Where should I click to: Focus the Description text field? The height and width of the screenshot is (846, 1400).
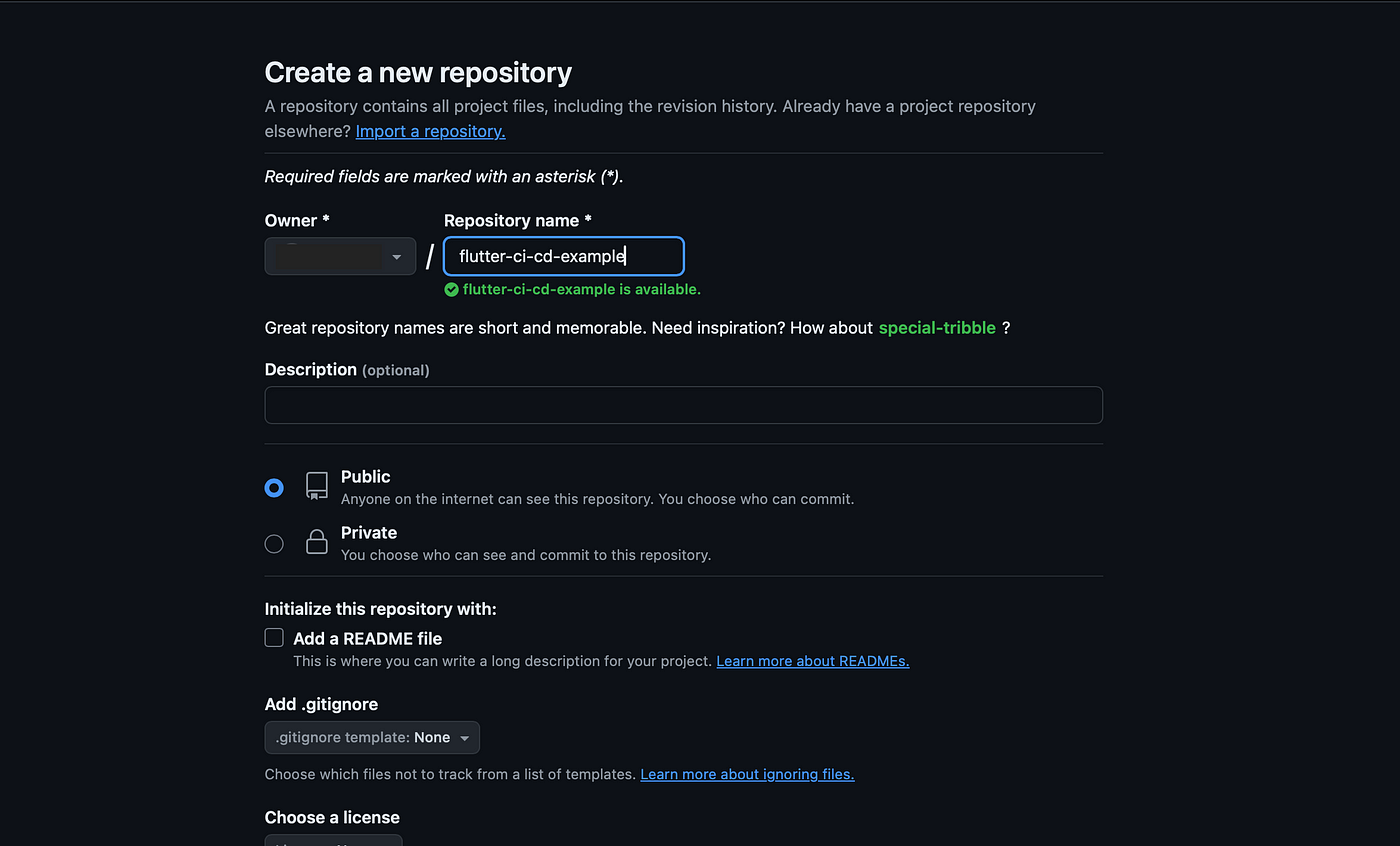tap(683, 405)
